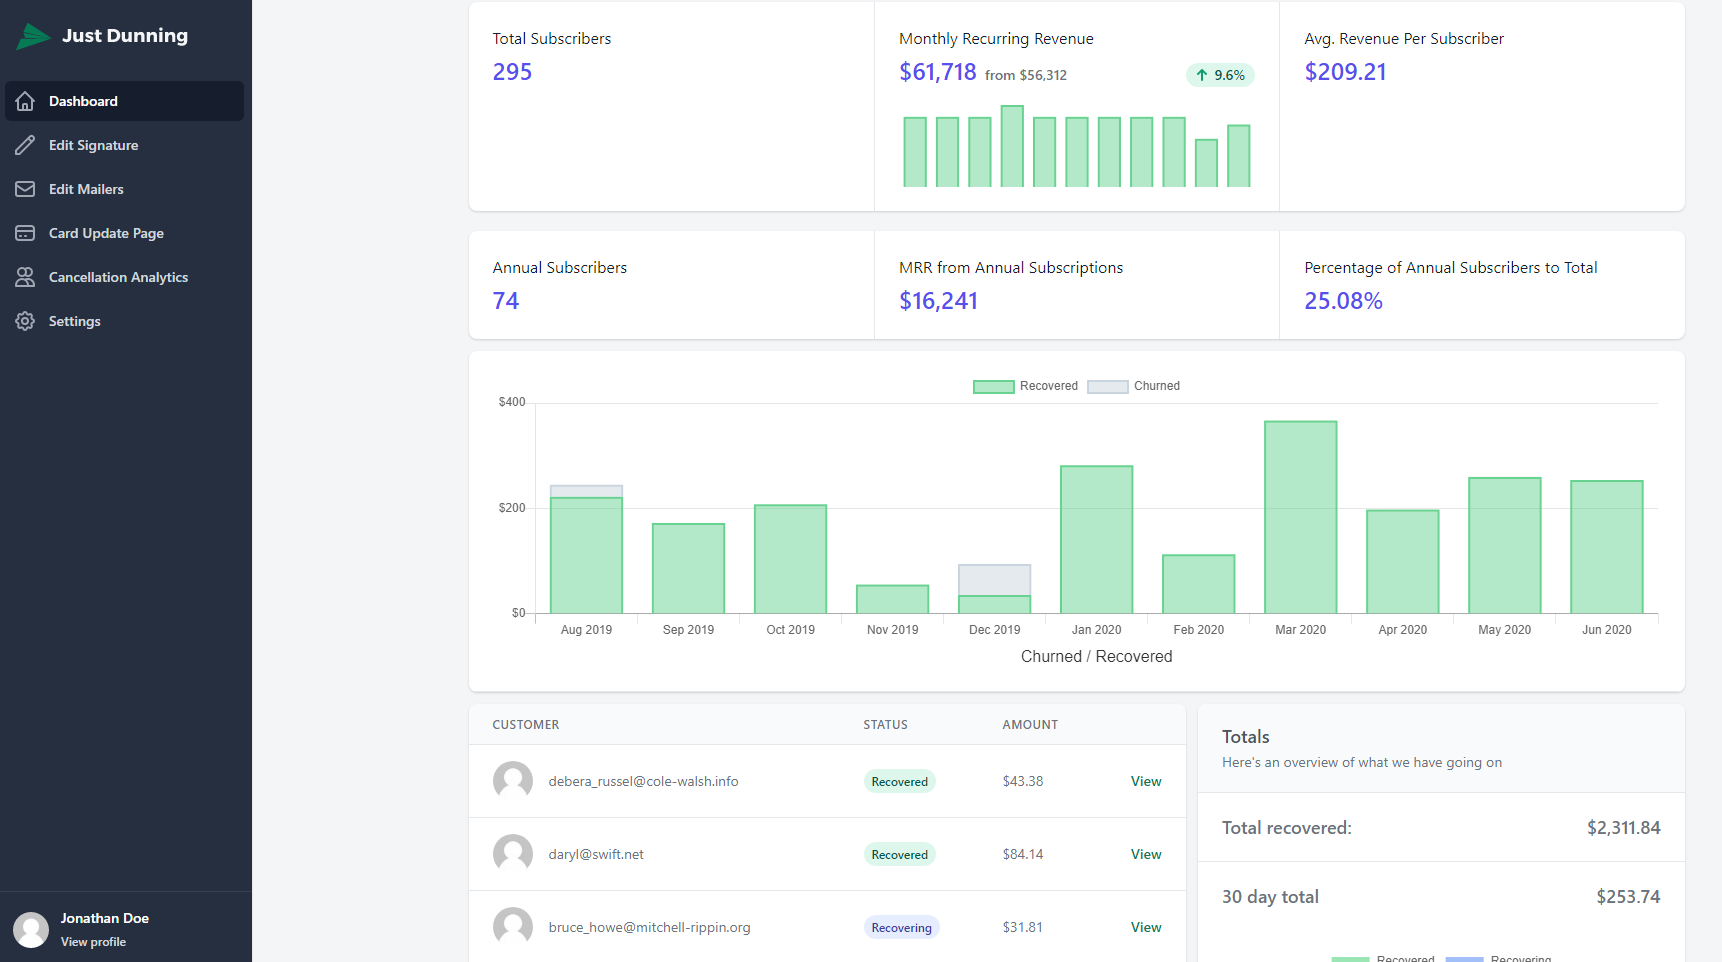View details for daryl@swift.net
Image resolution: width=1722 pixels, height=962 pixels.
pos(1145,854)
